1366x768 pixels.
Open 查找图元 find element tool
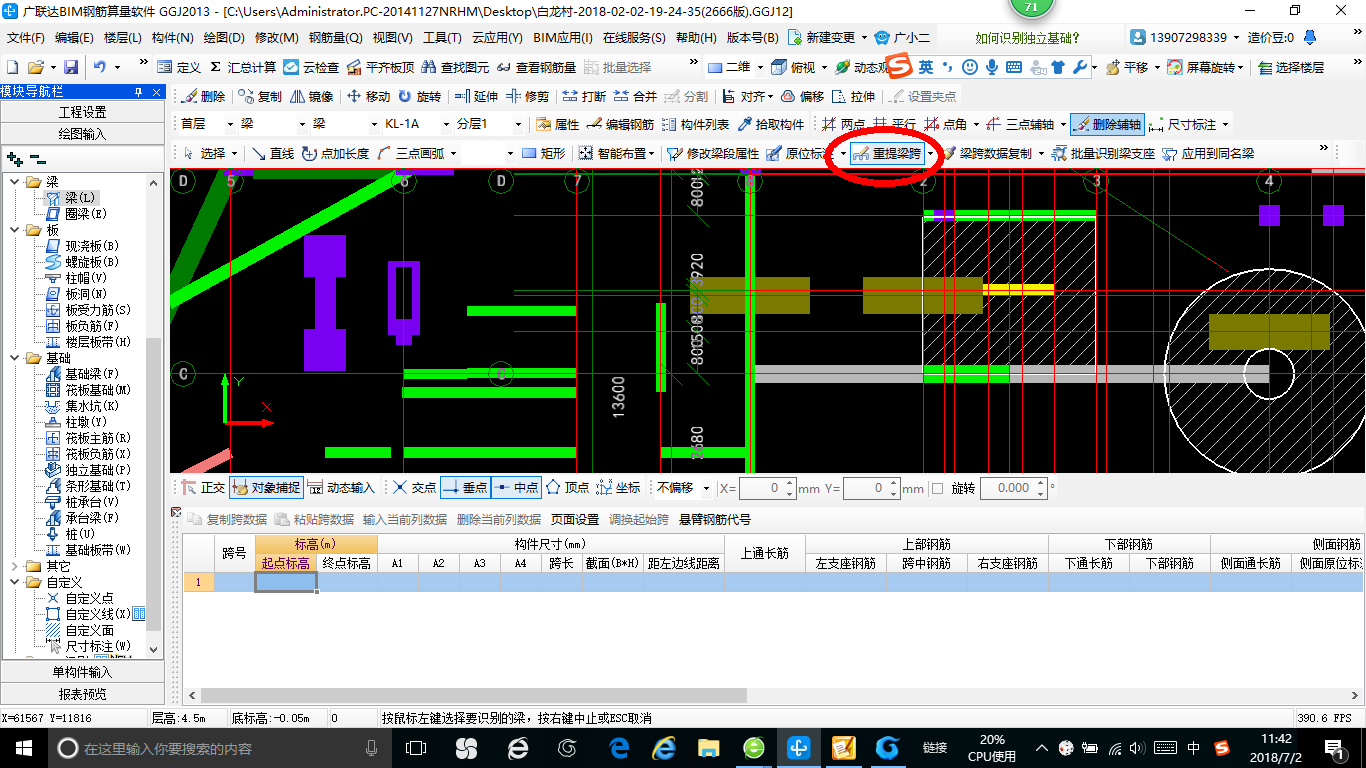point(455,67)
